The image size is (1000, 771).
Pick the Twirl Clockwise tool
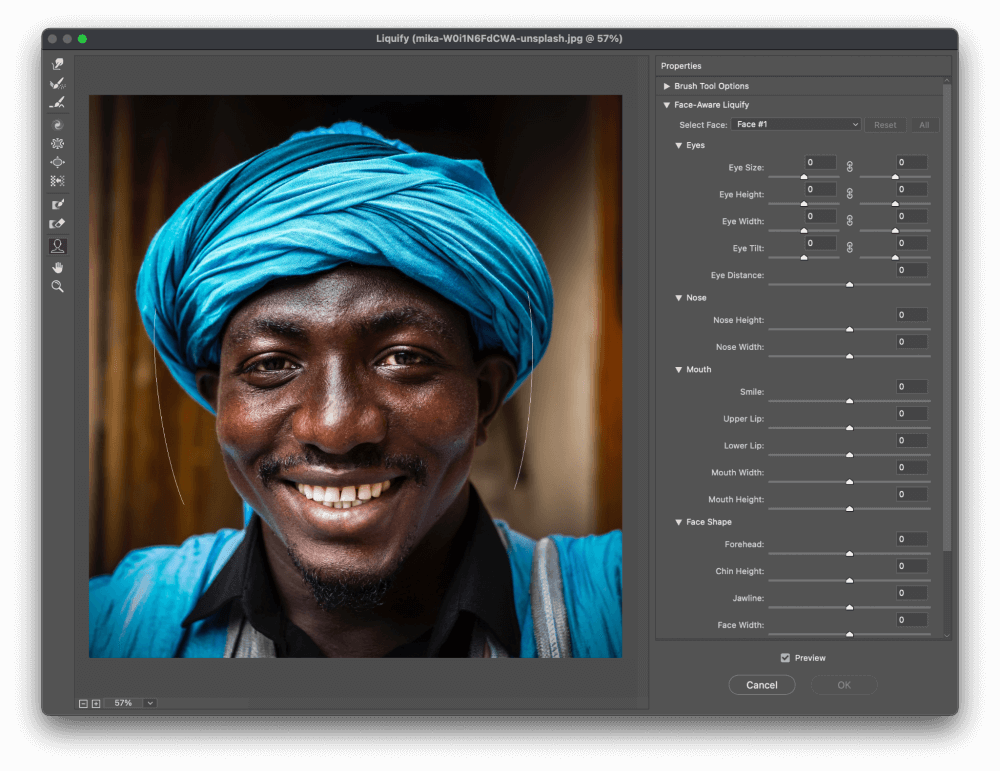point(58,125)
